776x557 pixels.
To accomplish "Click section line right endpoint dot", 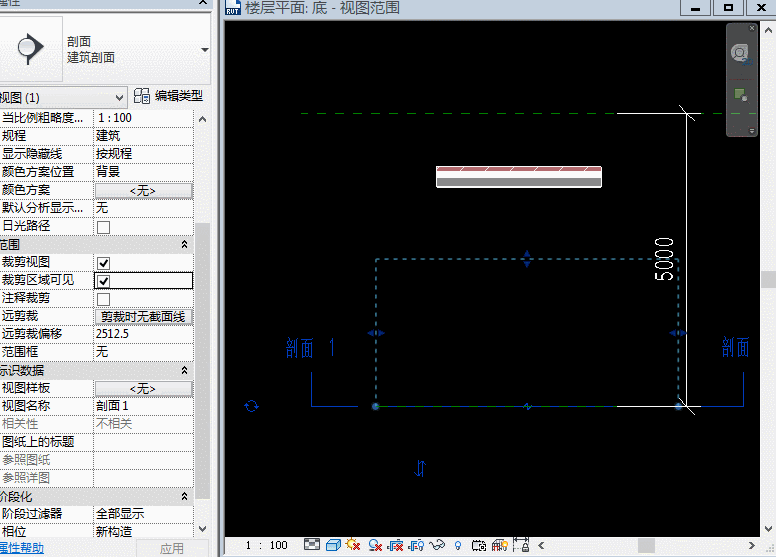I will click(679, 406).
